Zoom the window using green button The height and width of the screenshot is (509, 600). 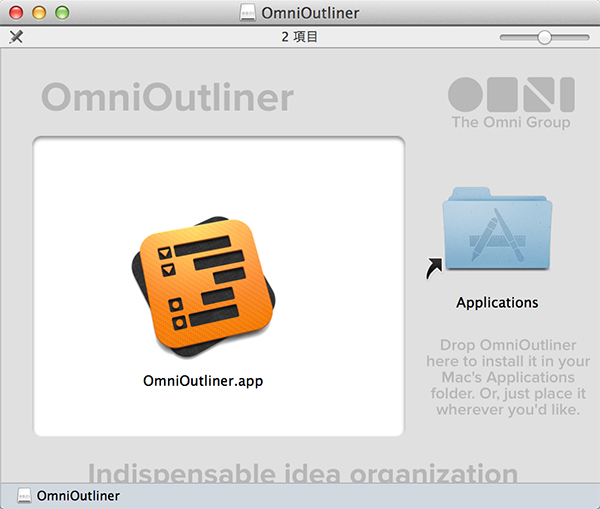pyautogui.click(x=62, y=13)
